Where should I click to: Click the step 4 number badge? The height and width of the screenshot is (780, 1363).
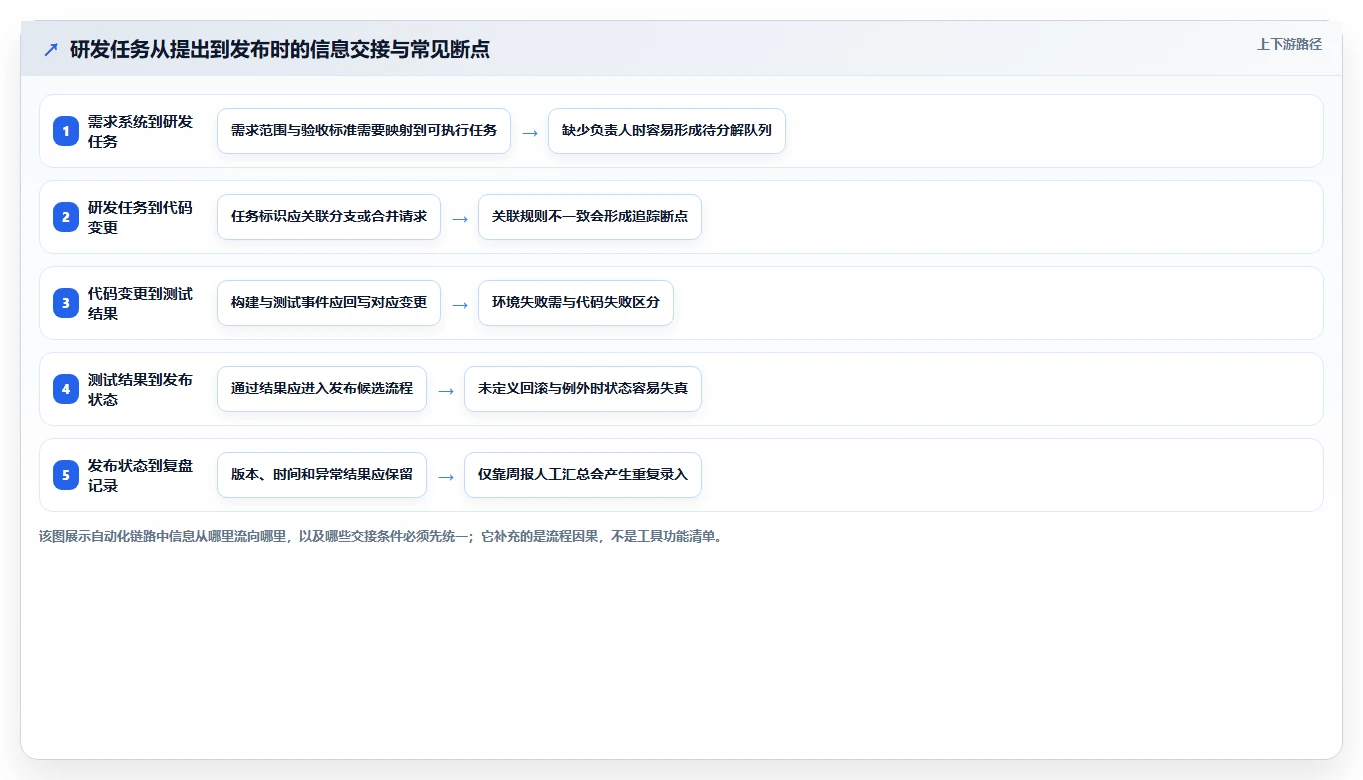point(66,389)
